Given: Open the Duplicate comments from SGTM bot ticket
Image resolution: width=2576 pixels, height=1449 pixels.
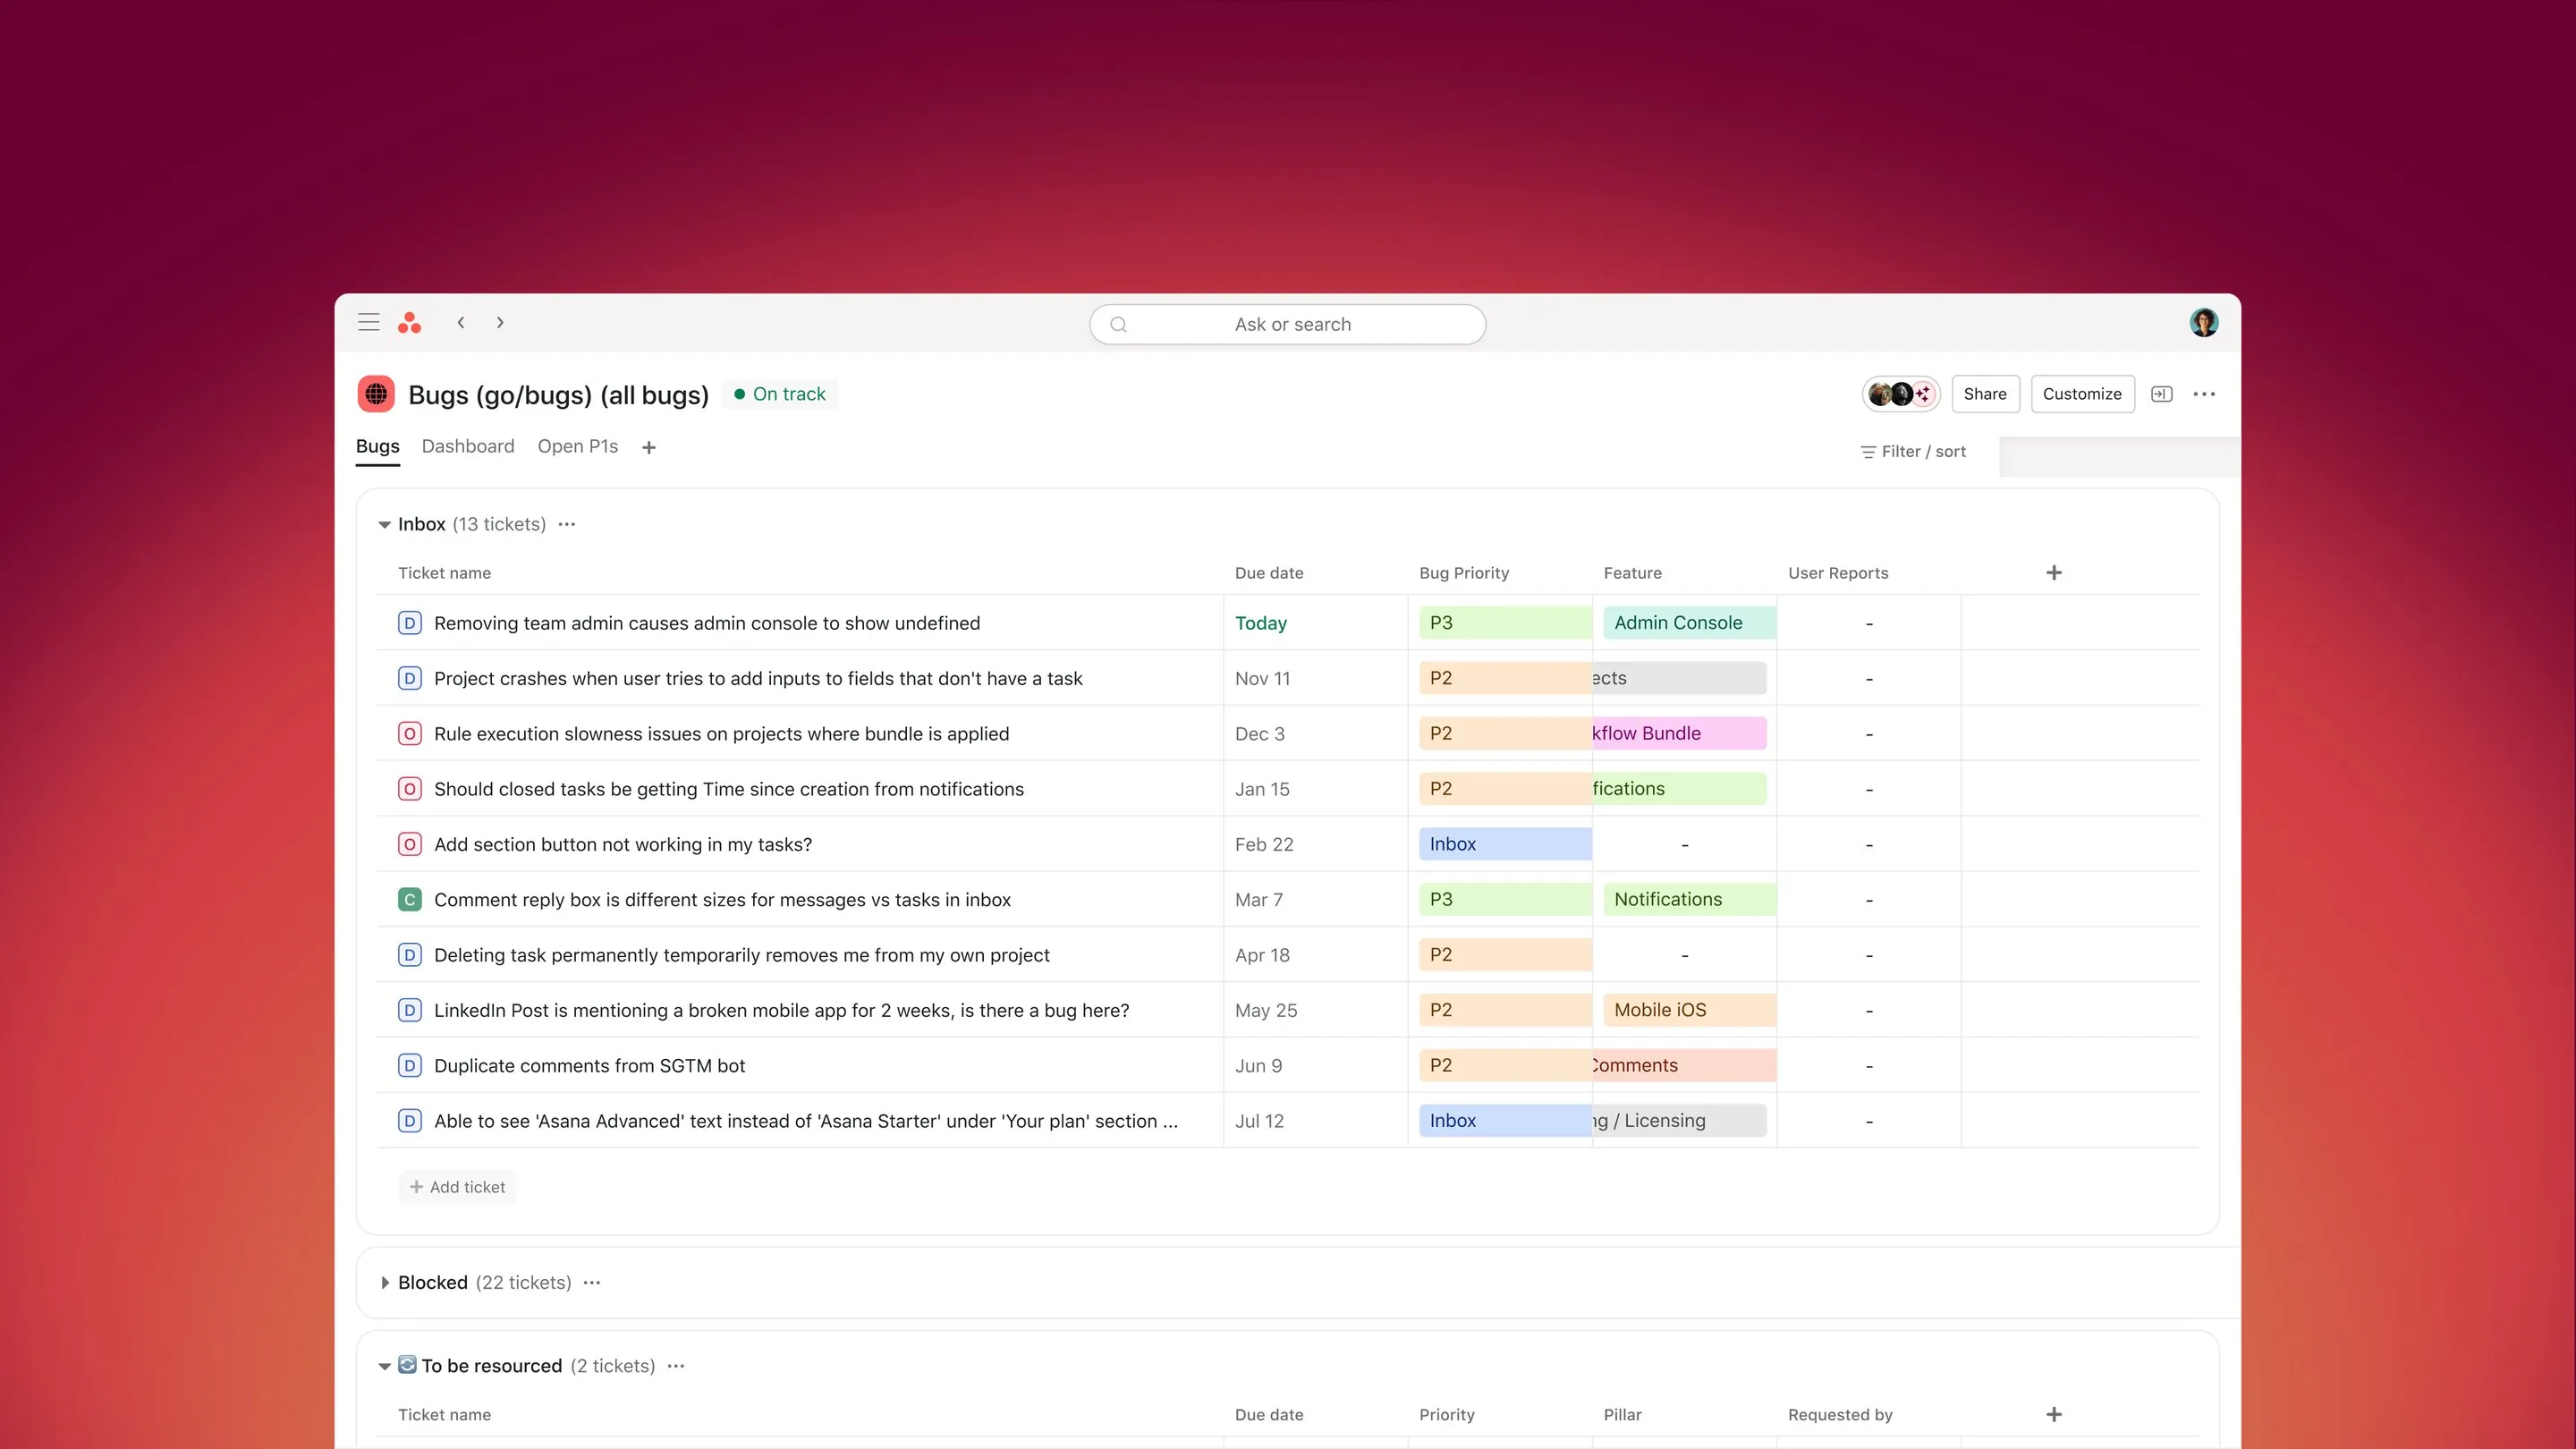Looking at the screenshot, I should (x=589, y=1066).
